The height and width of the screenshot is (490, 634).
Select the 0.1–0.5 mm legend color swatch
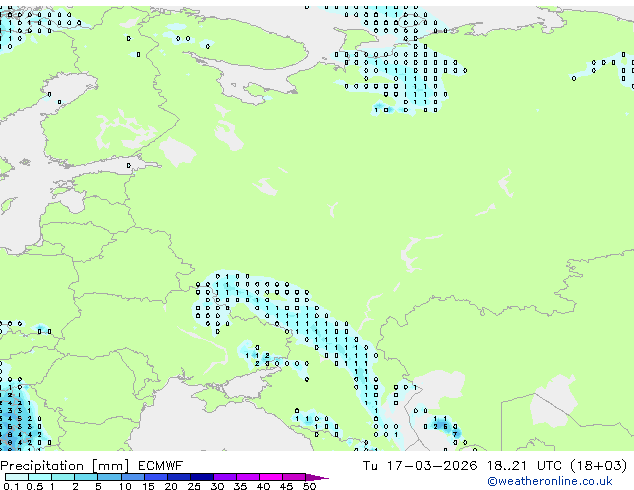17,477
